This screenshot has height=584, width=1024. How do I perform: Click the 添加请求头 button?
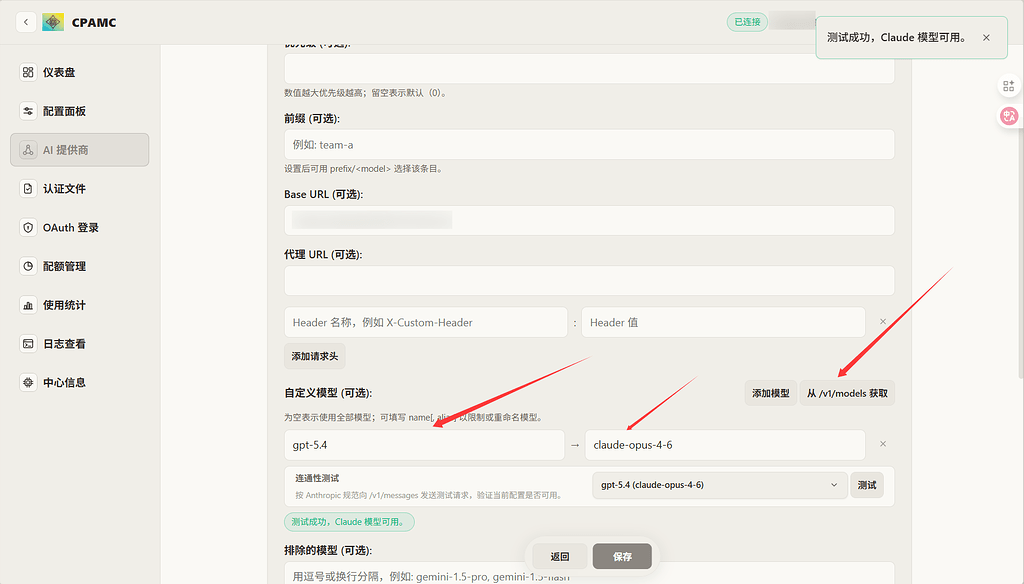point(315,356)
